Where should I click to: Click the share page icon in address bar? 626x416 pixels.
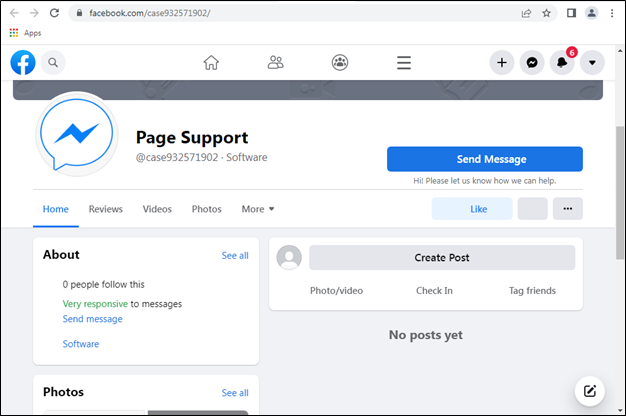point(526,13)
